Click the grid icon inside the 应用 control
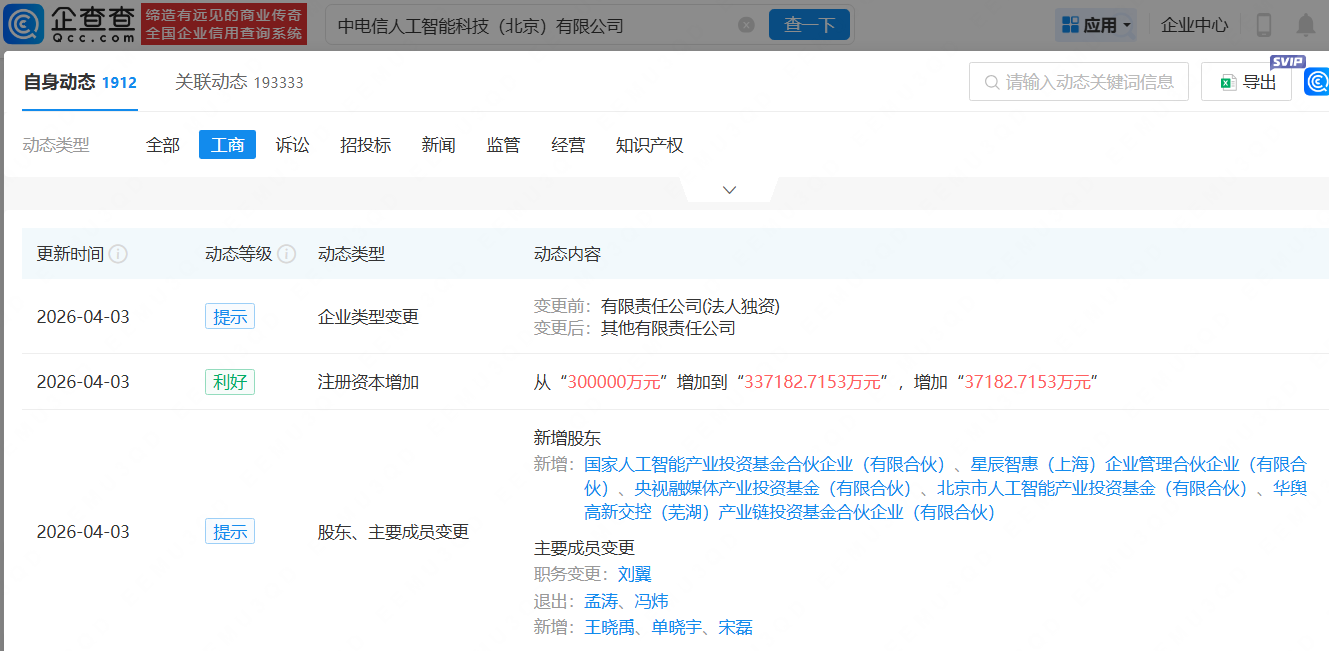This screenshot has height=651, width=1329. [1069, 24]
